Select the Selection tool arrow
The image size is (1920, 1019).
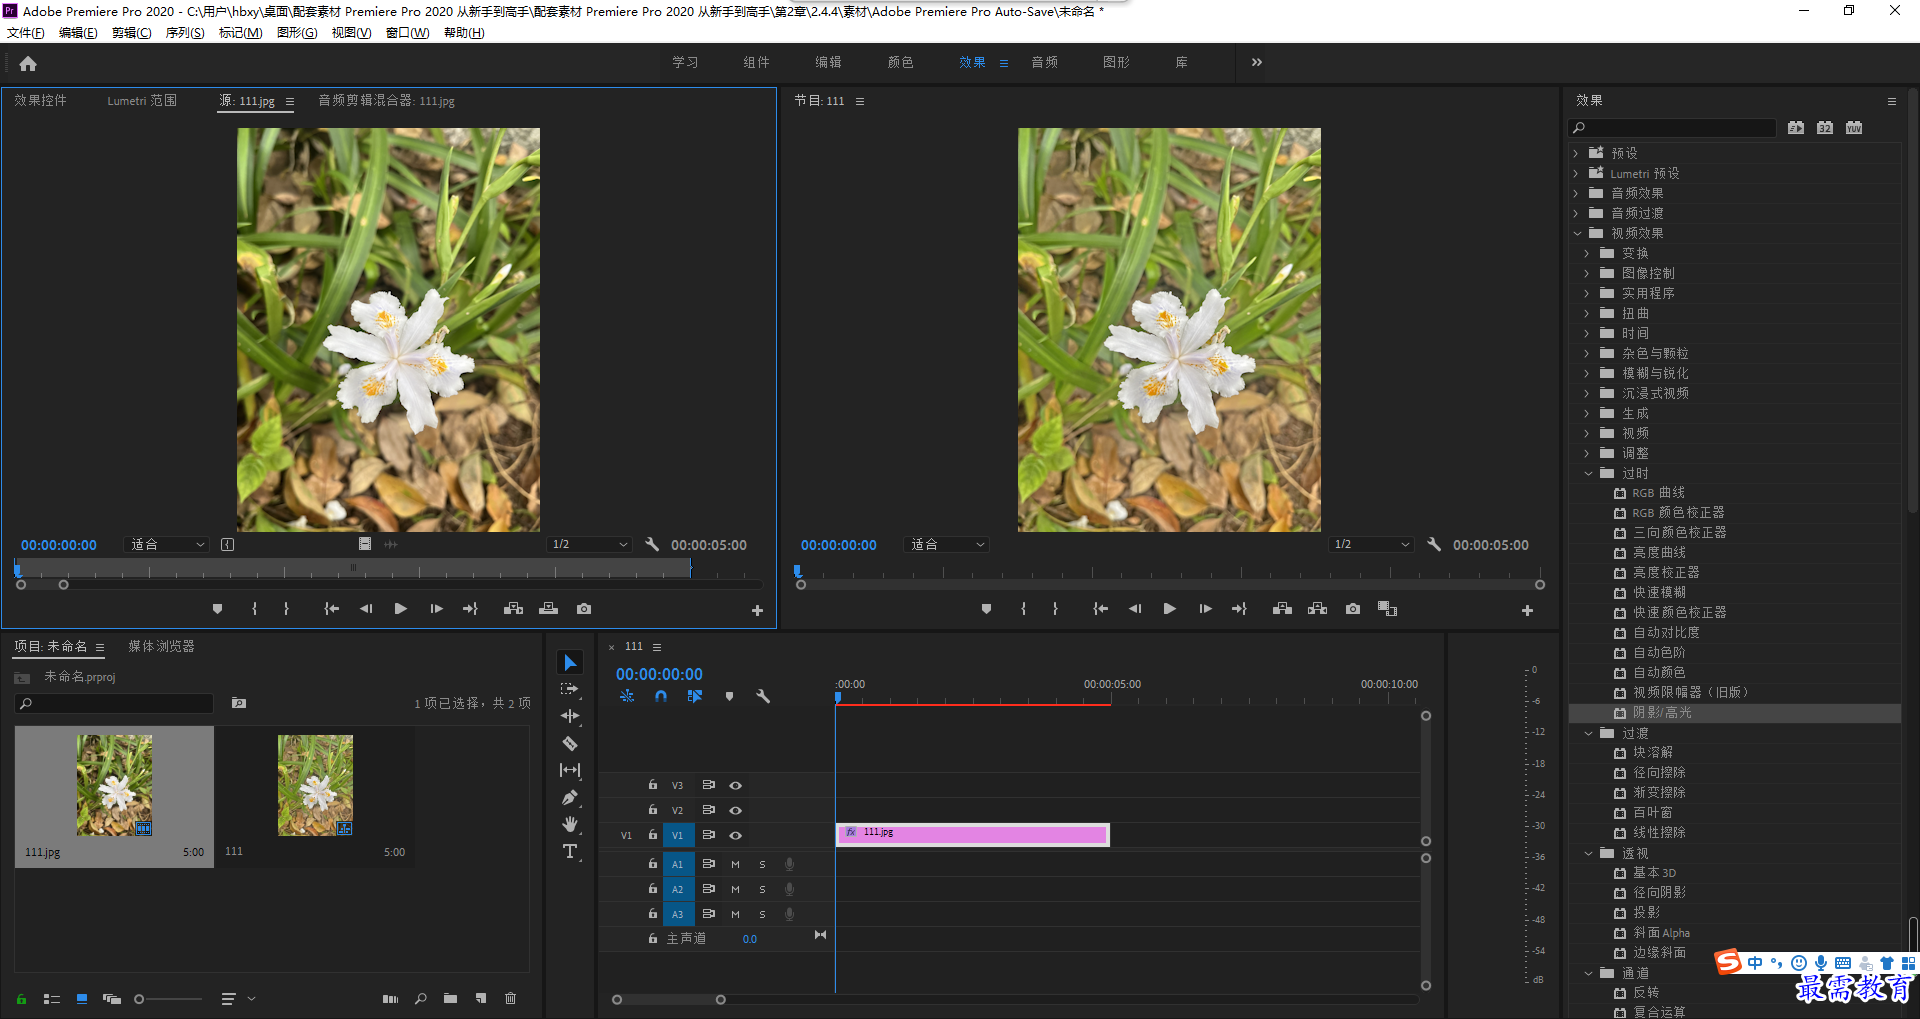pos(570,663)
